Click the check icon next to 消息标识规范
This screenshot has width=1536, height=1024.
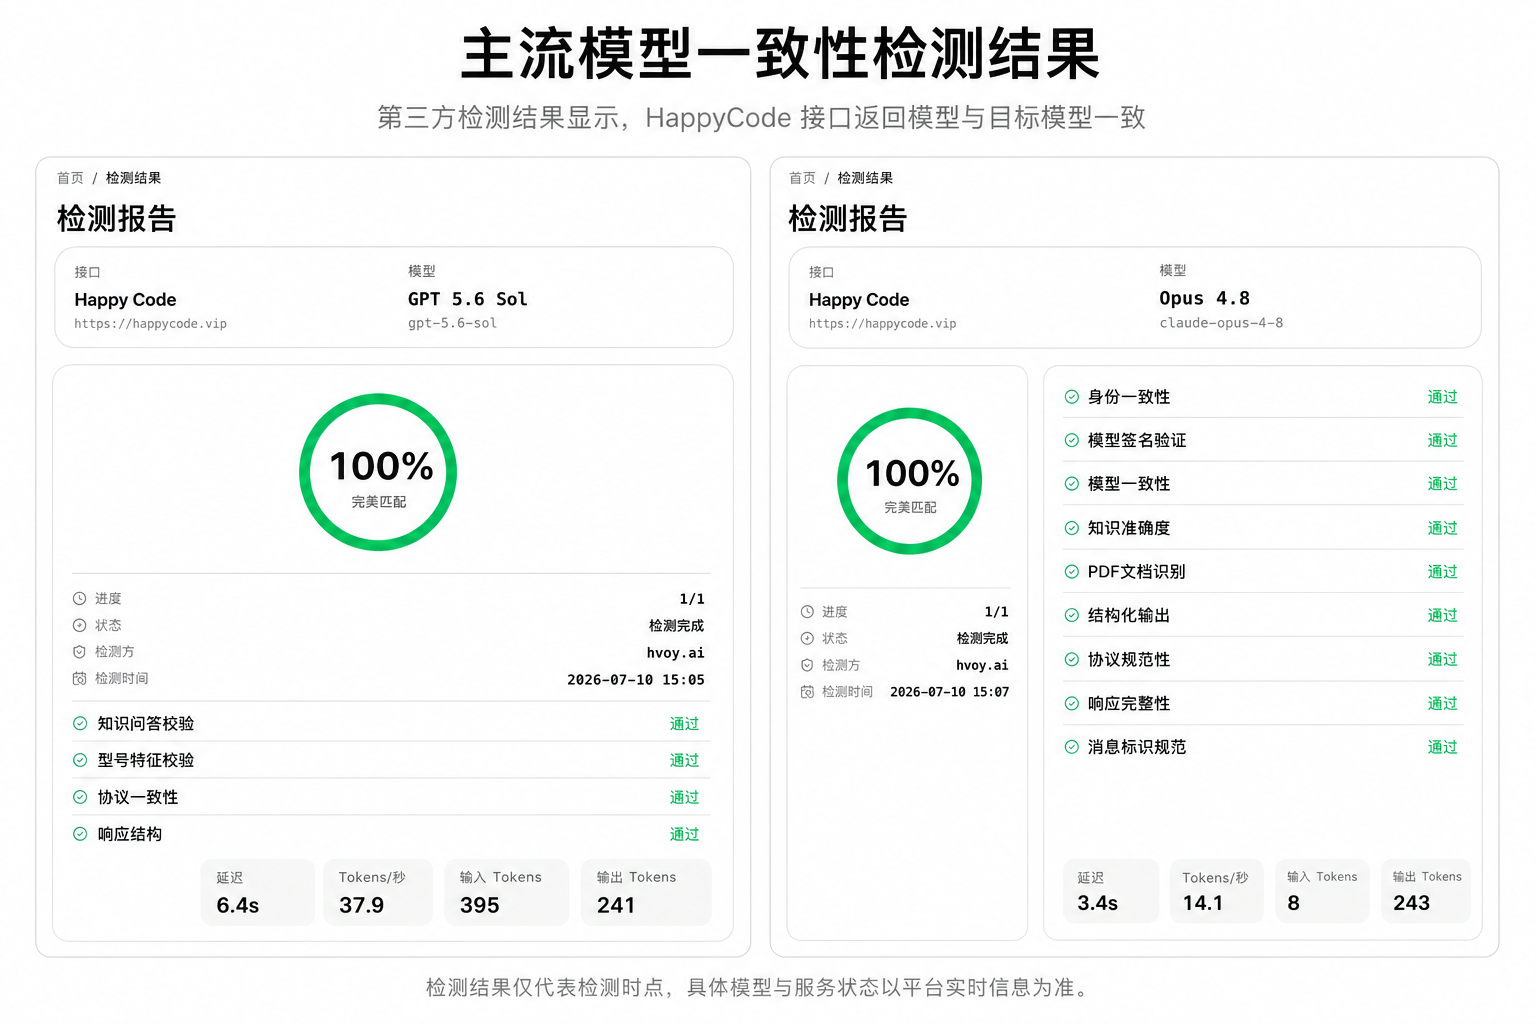(x=1072, y=747)
